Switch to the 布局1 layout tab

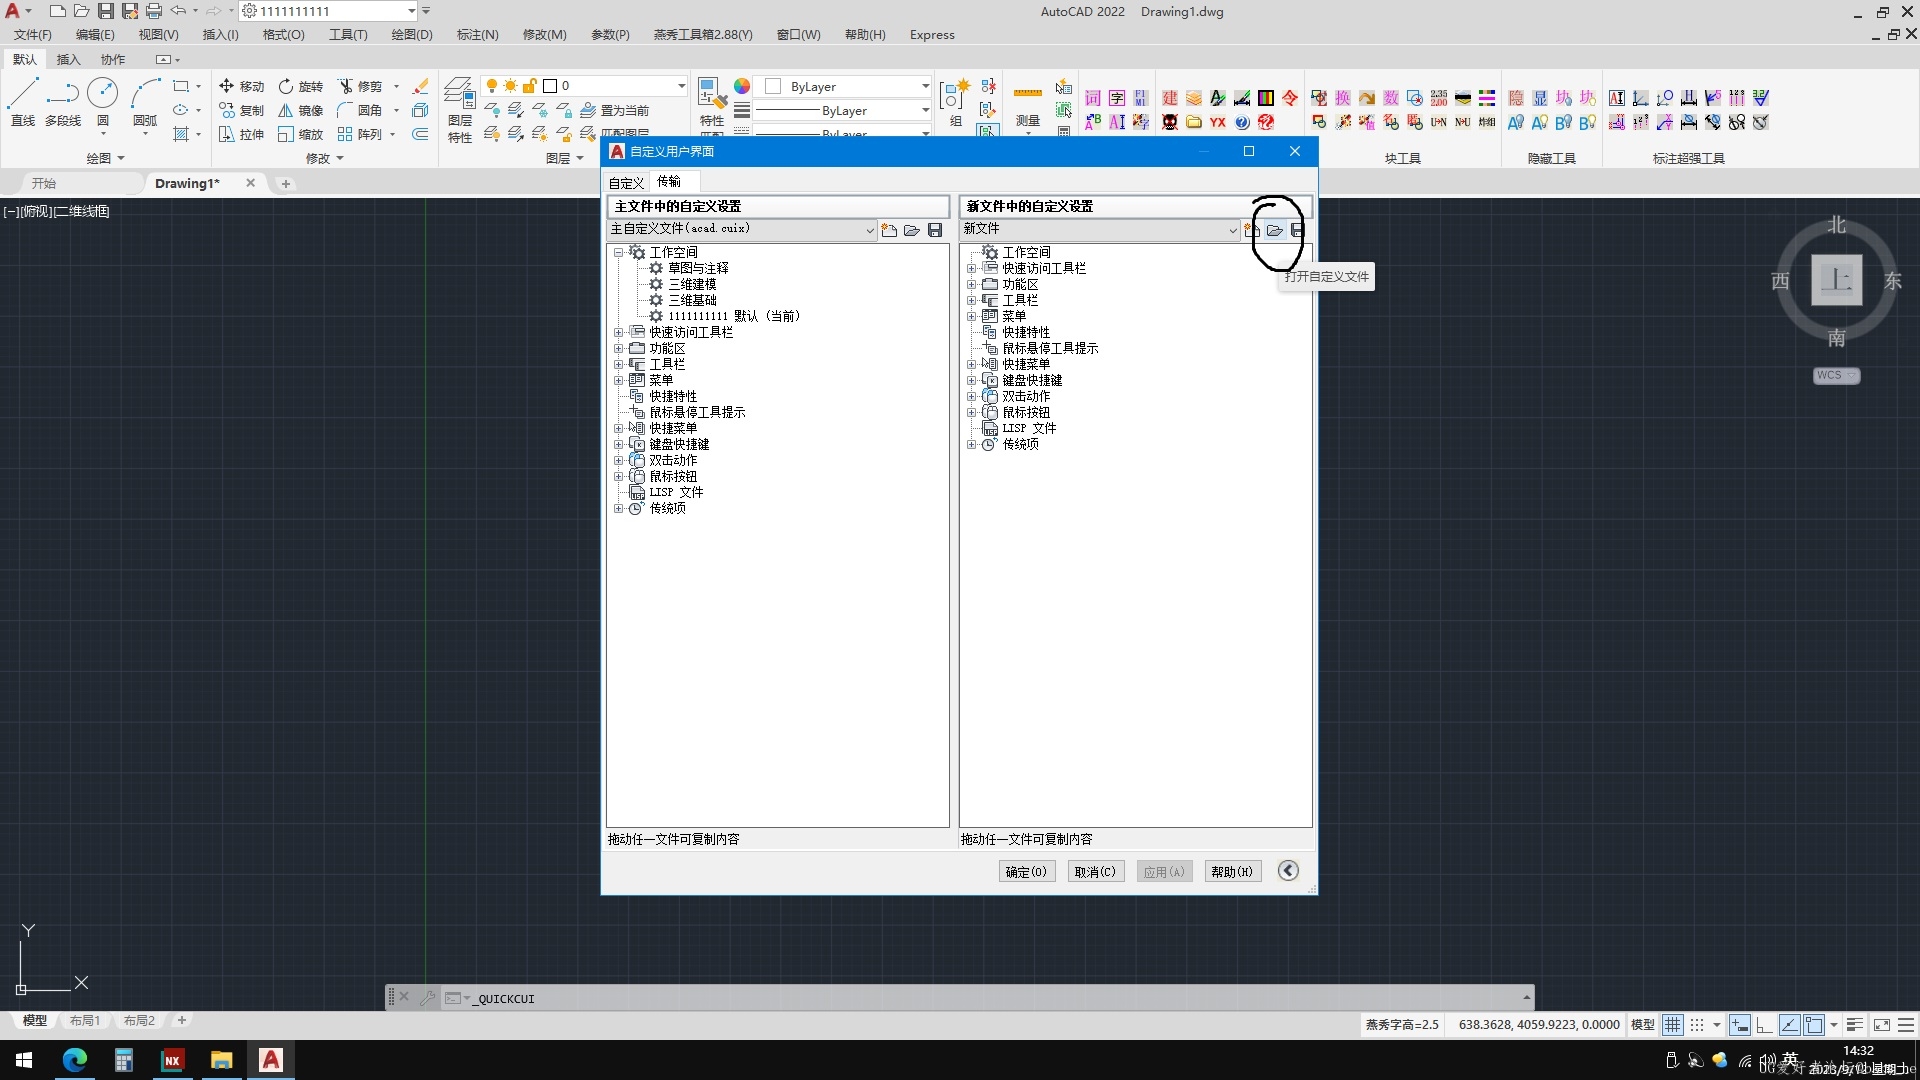85,1021
